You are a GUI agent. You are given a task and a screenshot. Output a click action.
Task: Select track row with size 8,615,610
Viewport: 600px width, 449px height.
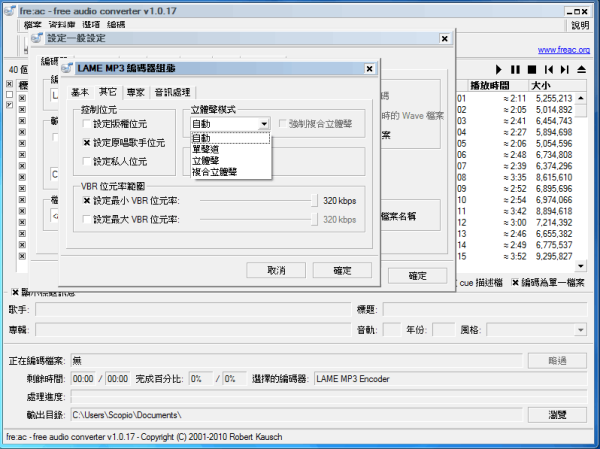[x=515, y=177]
